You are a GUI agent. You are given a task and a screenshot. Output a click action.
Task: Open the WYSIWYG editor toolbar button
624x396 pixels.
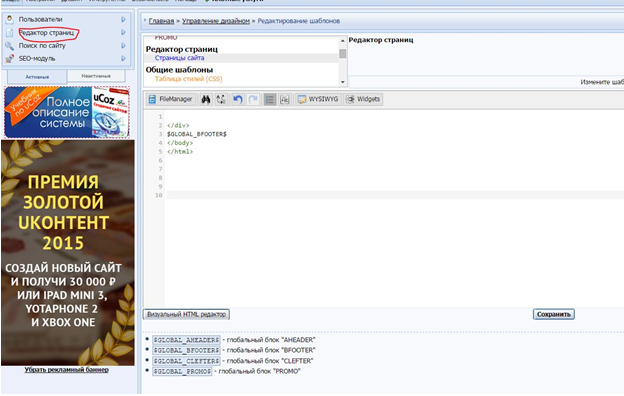[x=318, y=99]
